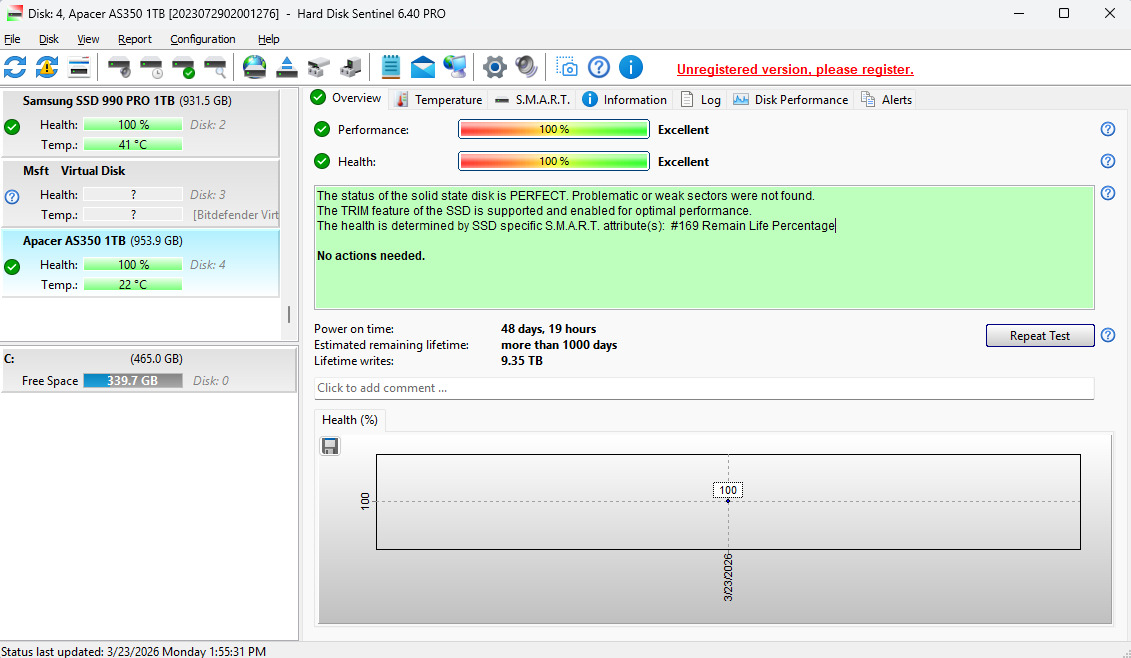Switch to the Alerts tab
This screenshot has height=658, width=1131.
point(886,100)
